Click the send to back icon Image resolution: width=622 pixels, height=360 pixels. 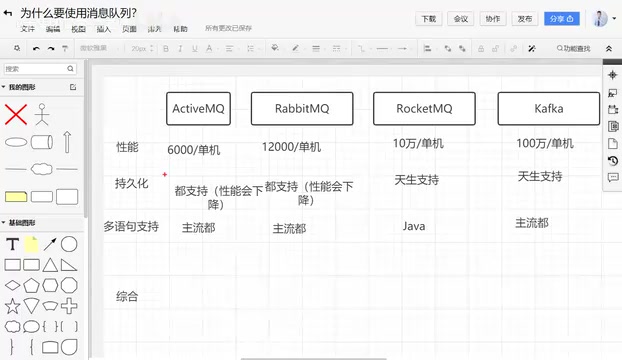(462, 48)
